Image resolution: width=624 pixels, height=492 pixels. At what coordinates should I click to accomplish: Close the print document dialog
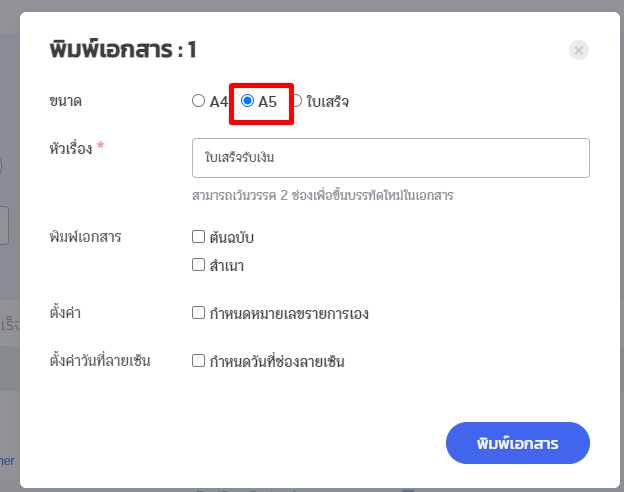point(579,50)
